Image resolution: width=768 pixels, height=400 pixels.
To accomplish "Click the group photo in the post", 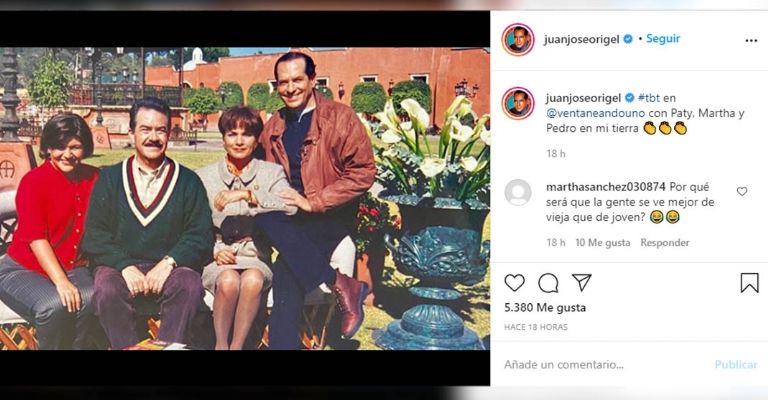I will (245, 199).
